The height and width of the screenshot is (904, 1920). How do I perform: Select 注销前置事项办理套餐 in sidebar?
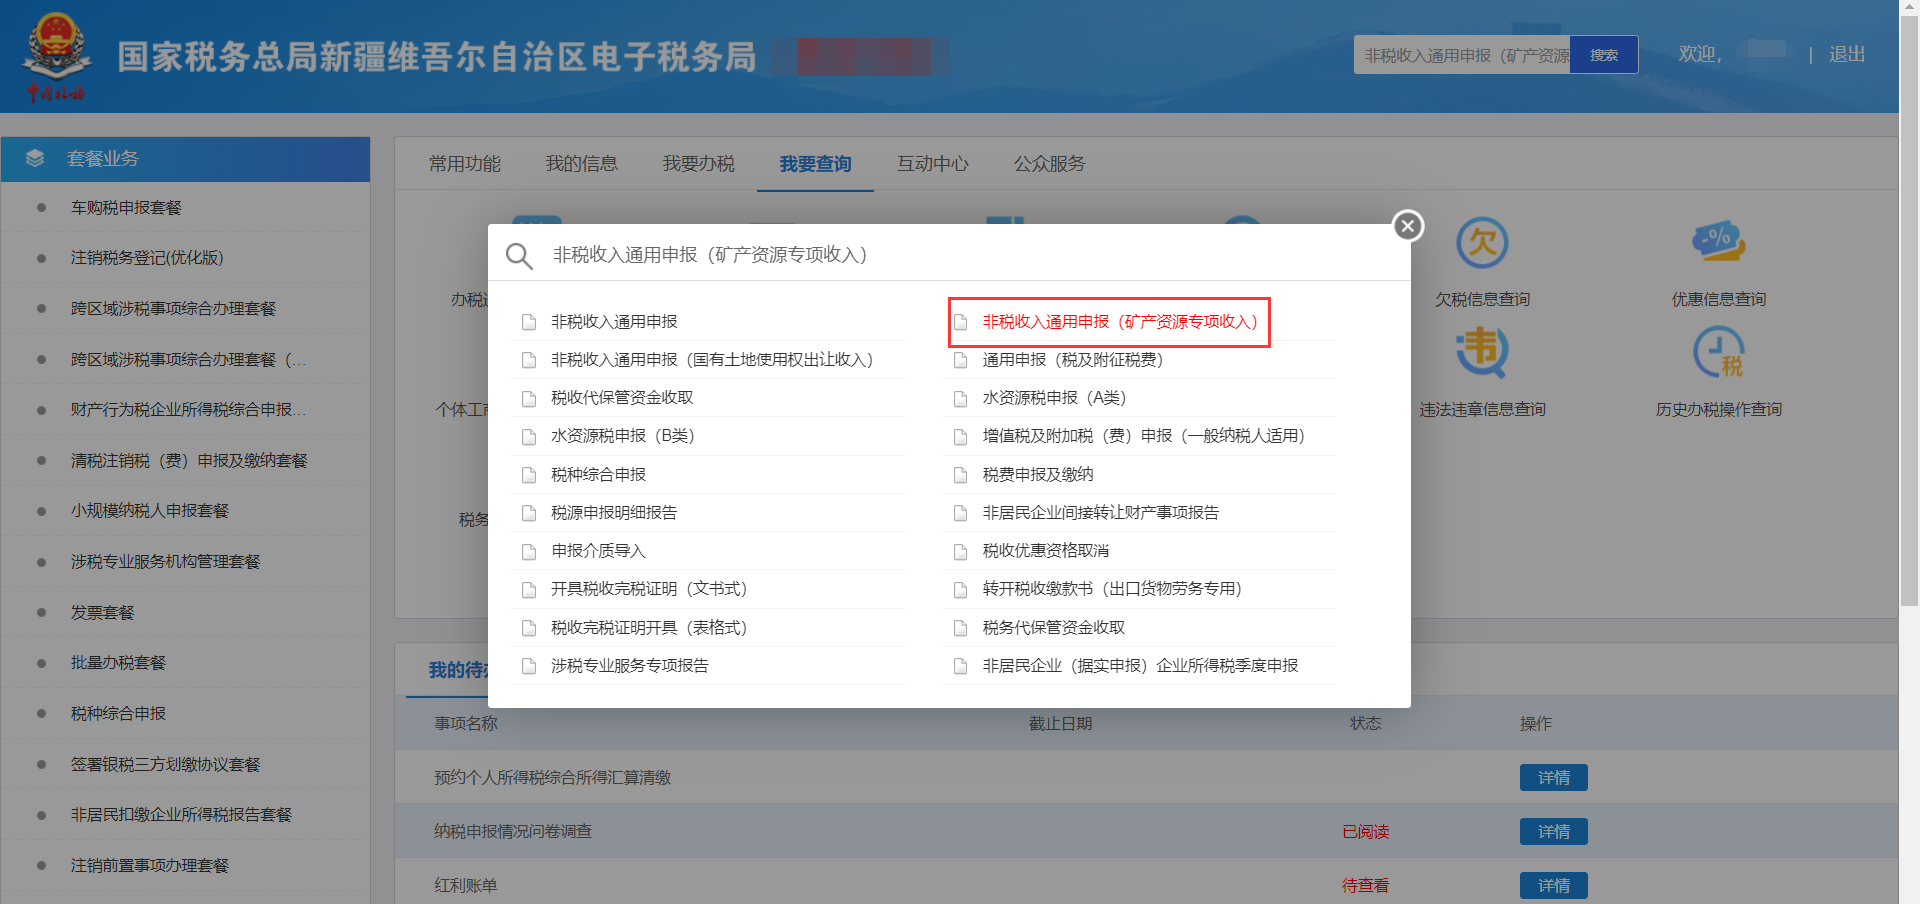[150, 866]
